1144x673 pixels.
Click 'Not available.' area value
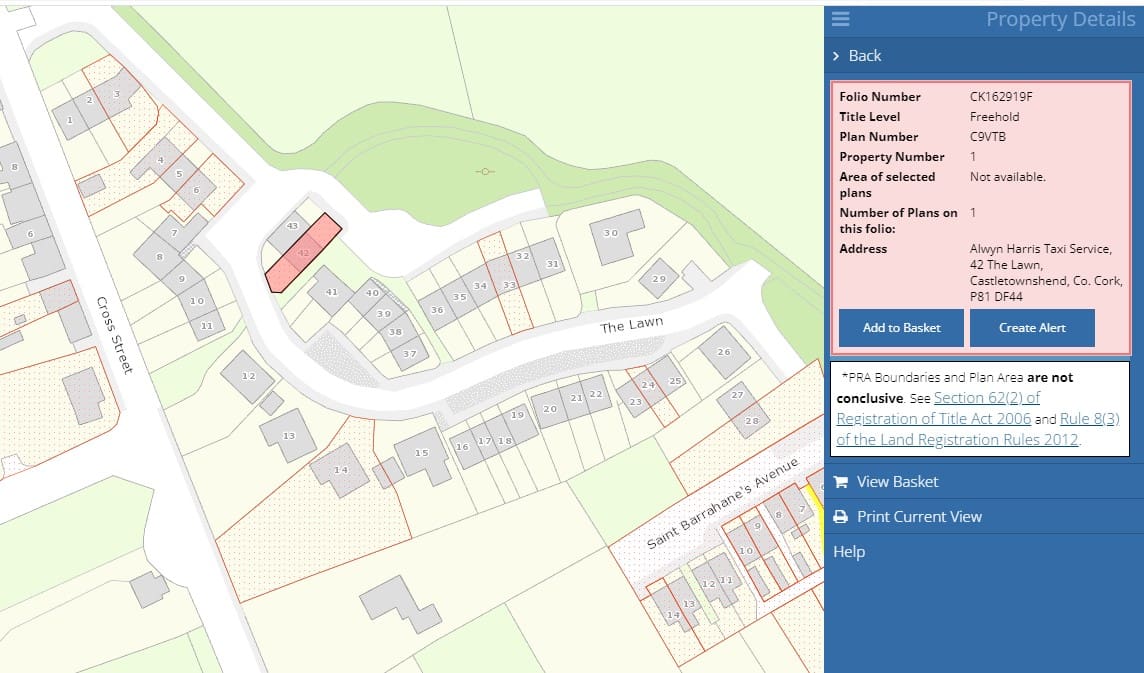[x=1008, y=177]
